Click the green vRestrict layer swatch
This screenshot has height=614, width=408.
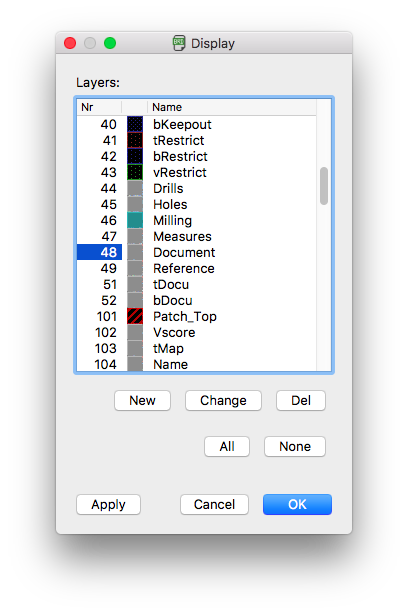(x=135, y=172)
